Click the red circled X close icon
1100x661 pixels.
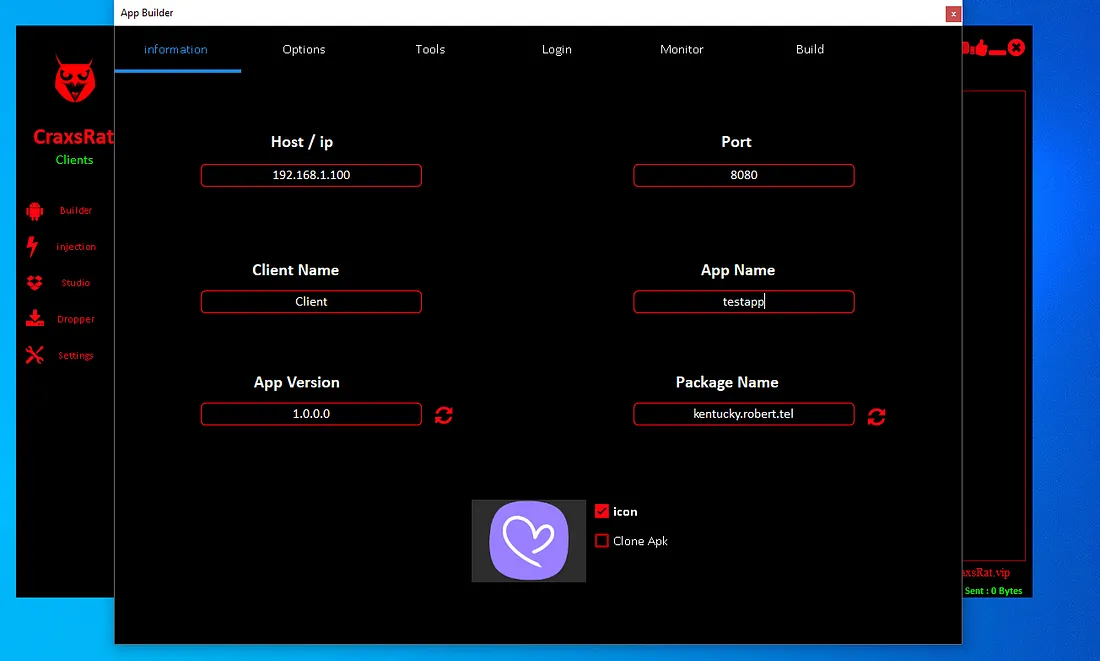pyautogui.click(x=1016, y=47)
